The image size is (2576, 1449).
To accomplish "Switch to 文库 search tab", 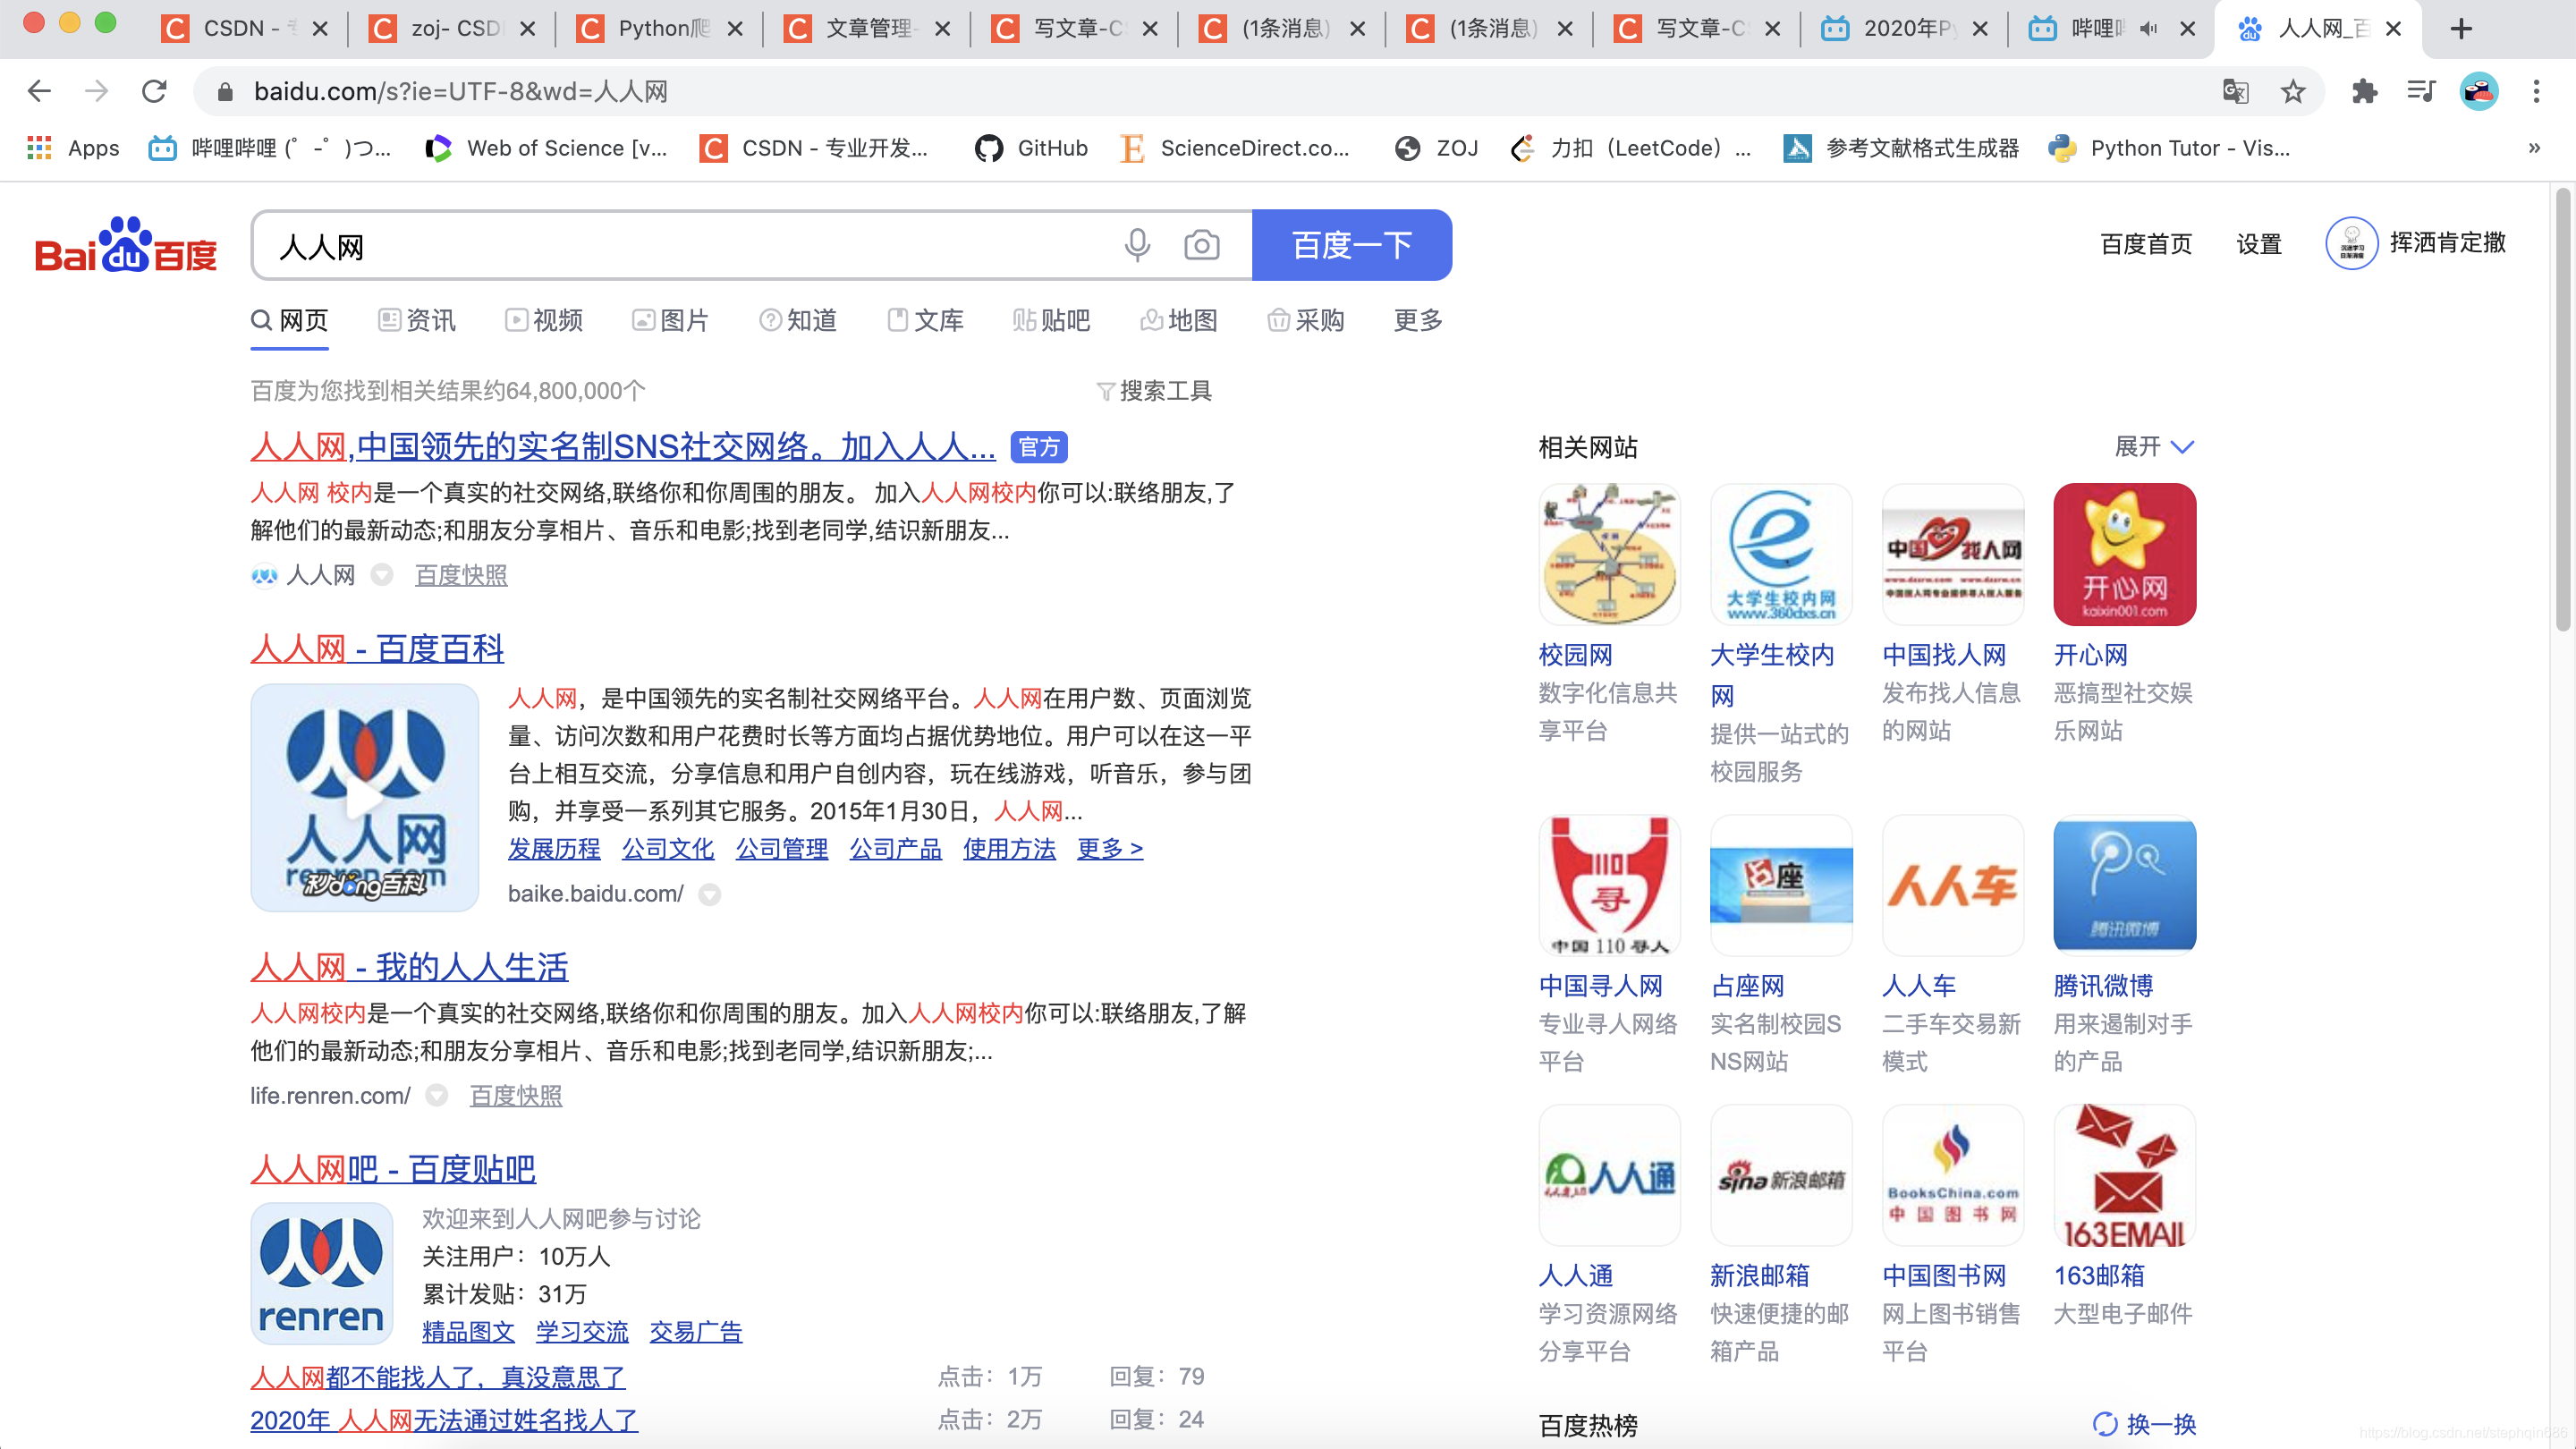I will (925, 320).
